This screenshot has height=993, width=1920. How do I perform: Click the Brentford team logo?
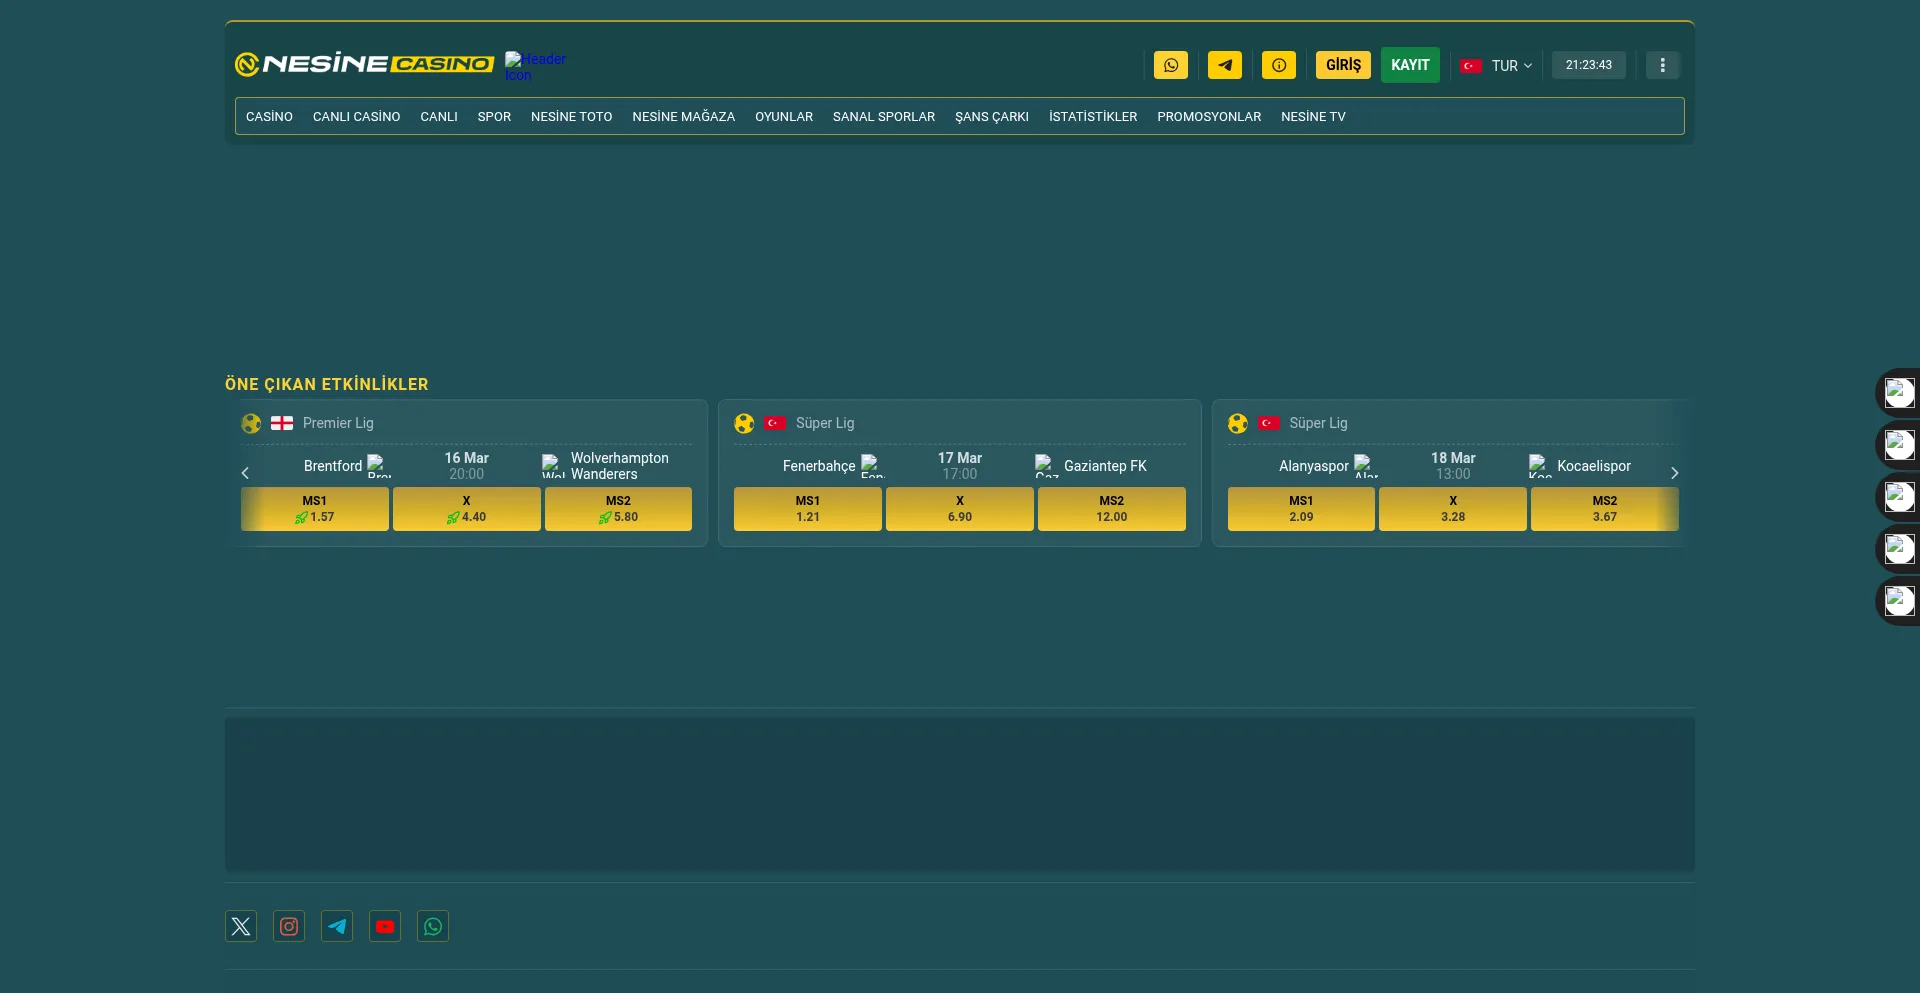(379, 465)
